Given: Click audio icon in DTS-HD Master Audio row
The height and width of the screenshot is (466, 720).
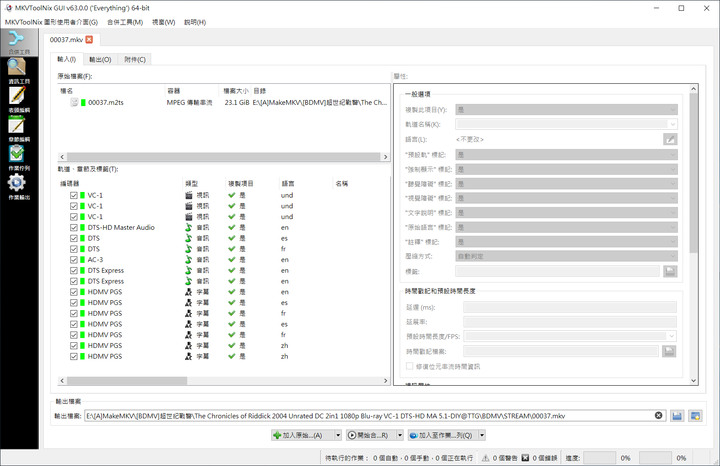Looking at the screenshot, I should point(189,227).
